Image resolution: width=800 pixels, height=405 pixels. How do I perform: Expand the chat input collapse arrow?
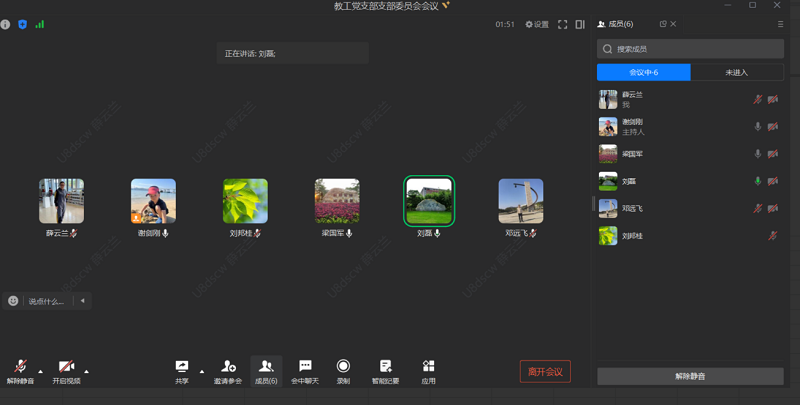click(x=83, y=301)
